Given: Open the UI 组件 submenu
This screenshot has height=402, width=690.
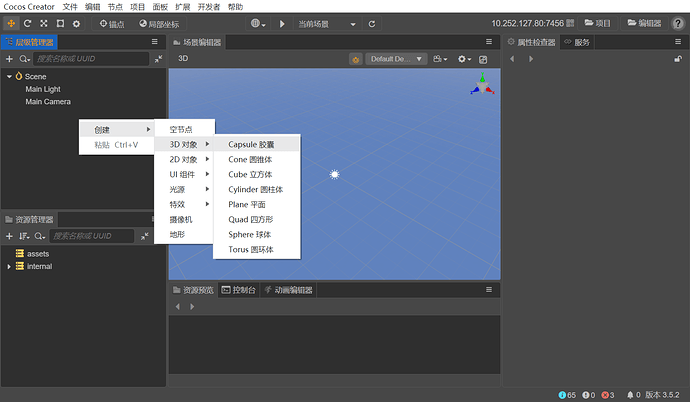Looking at the screenshot, I should 184,174.
